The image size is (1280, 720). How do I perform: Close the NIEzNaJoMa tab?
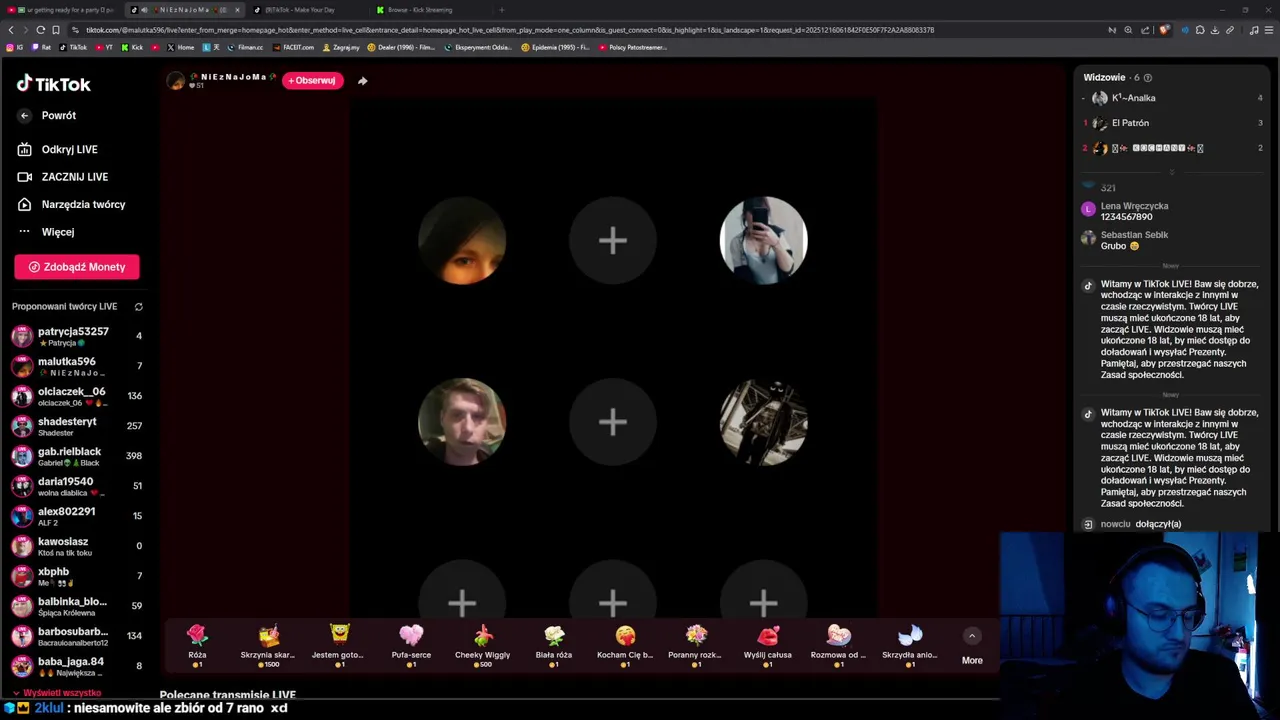pyautogui.click(x=237, y=10)
